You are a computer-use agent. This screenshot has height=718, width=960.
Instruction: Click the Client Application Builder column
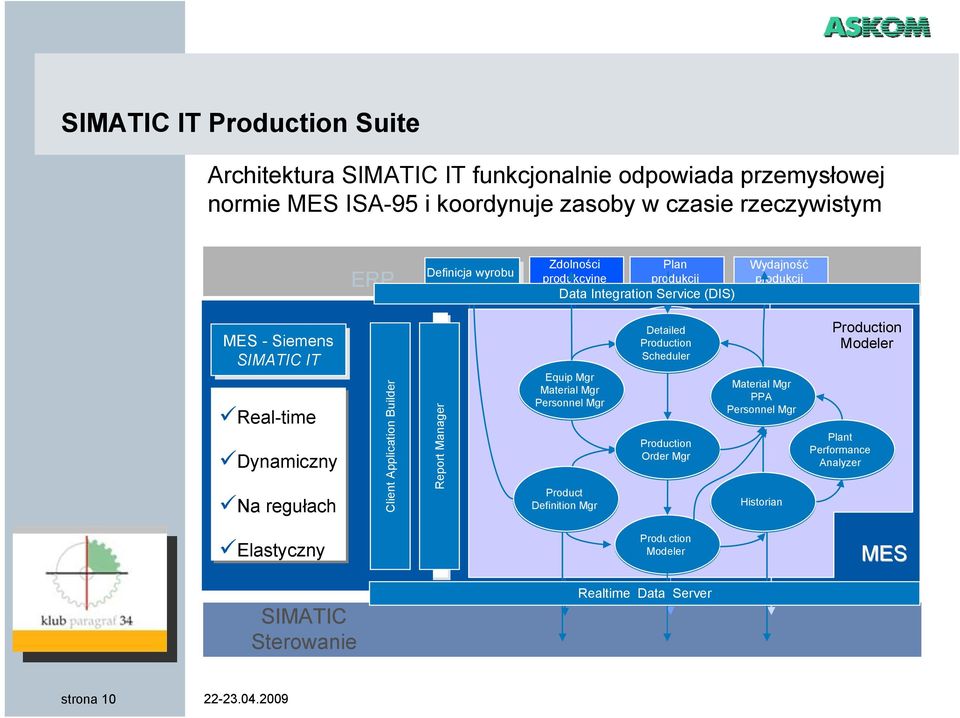(x=390, y=446)
